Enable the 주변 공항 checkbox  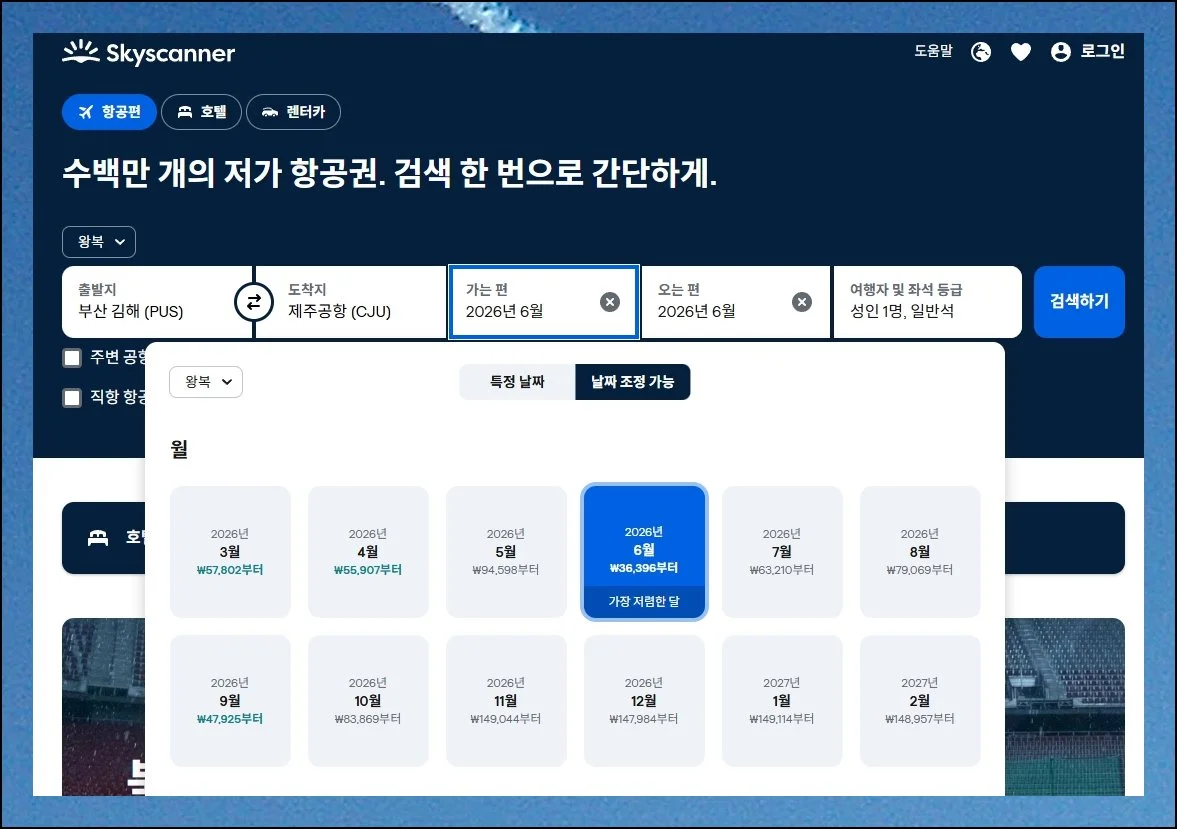pyautogui.click(x=71, y=357)
